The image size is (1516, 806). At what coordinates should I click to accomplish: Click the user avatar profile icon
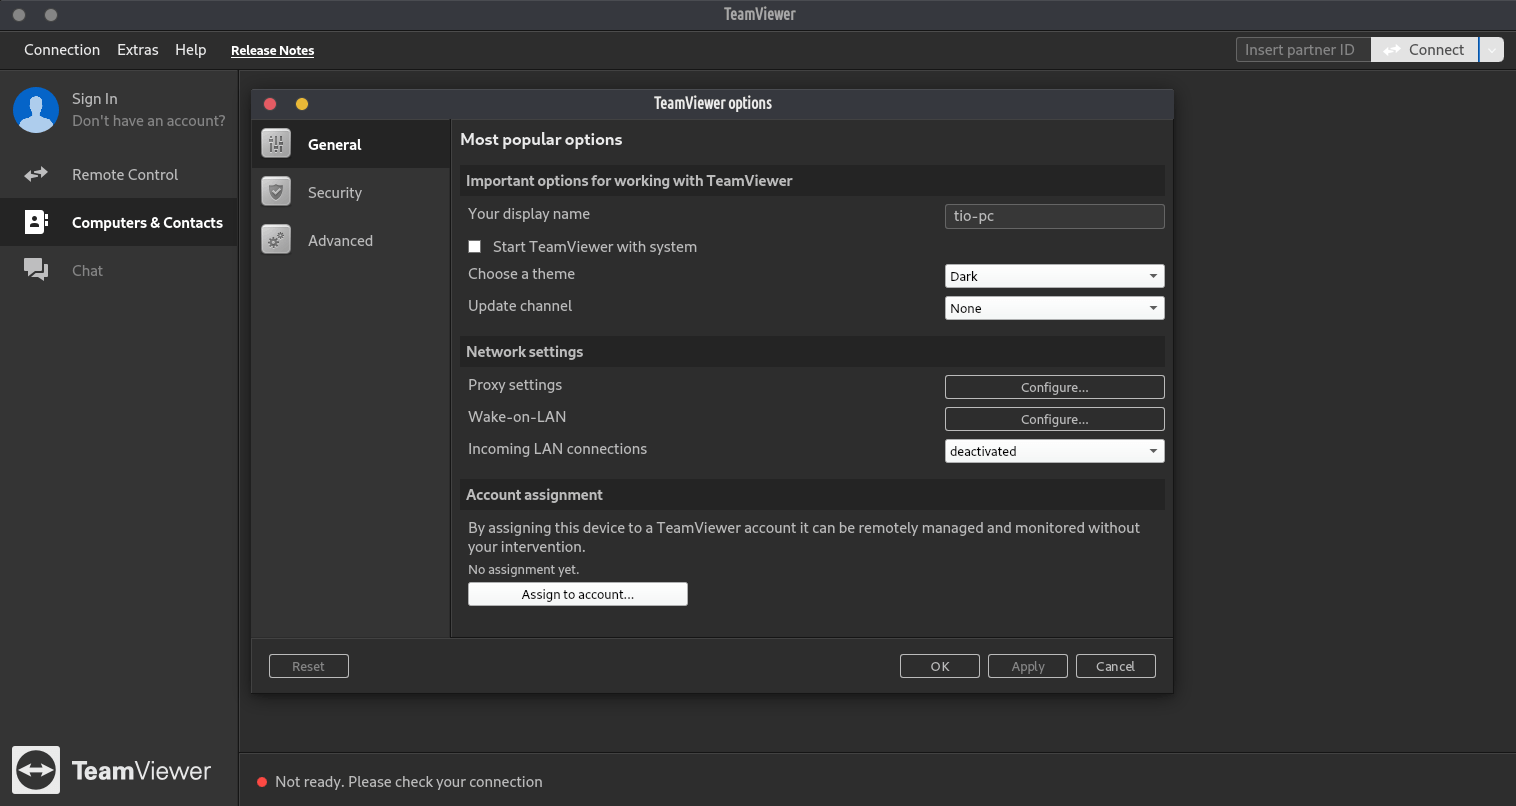point(36,110)
